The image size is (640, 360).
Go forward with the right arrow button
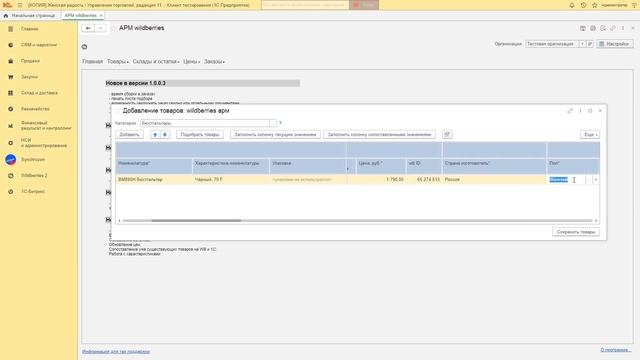click(100, 28)
